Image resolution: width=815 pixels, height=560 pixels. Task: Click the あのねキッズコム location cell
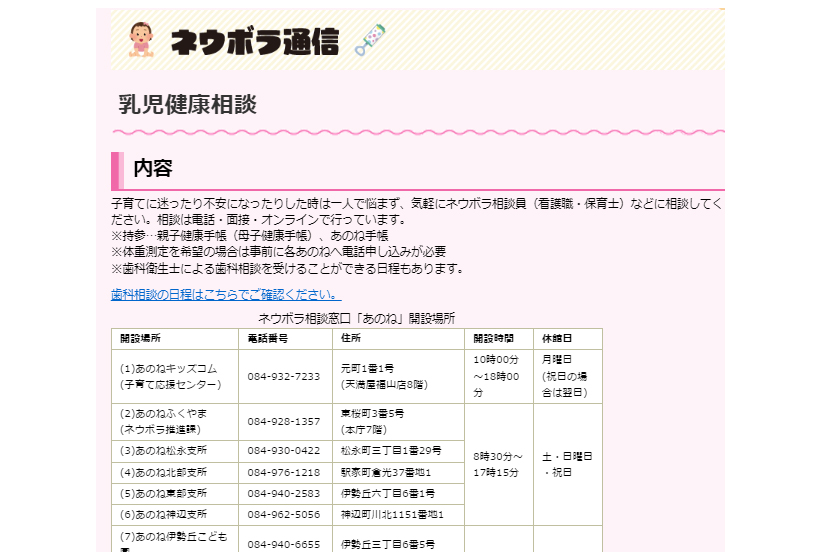170,376
